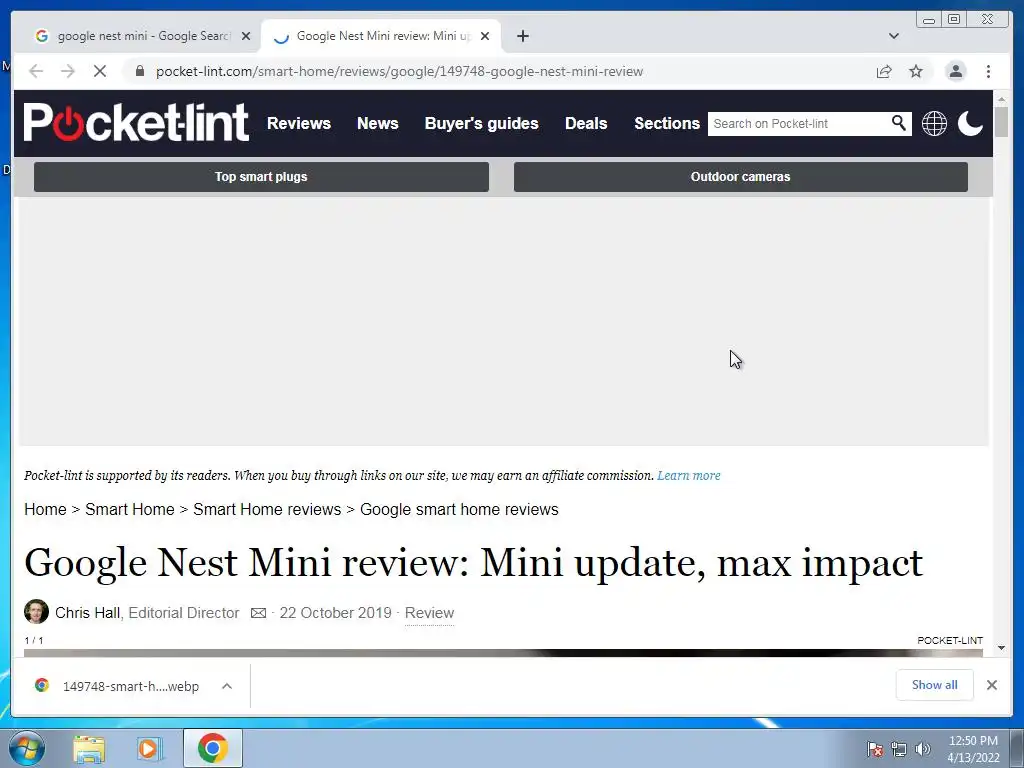Open the Sections menu
Viewport: 1024px width, 768px height.
[x=667, y=123]
